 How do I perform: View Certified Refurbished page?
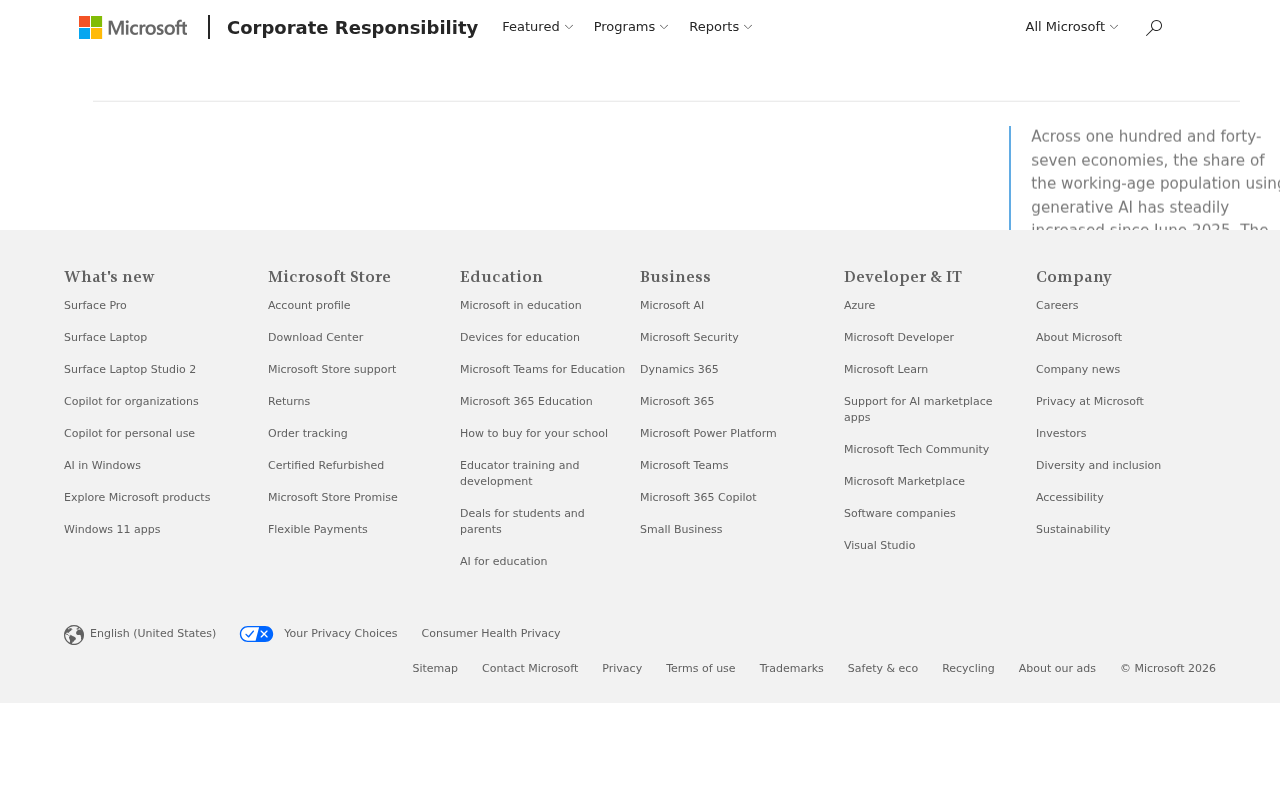(326, 466)
